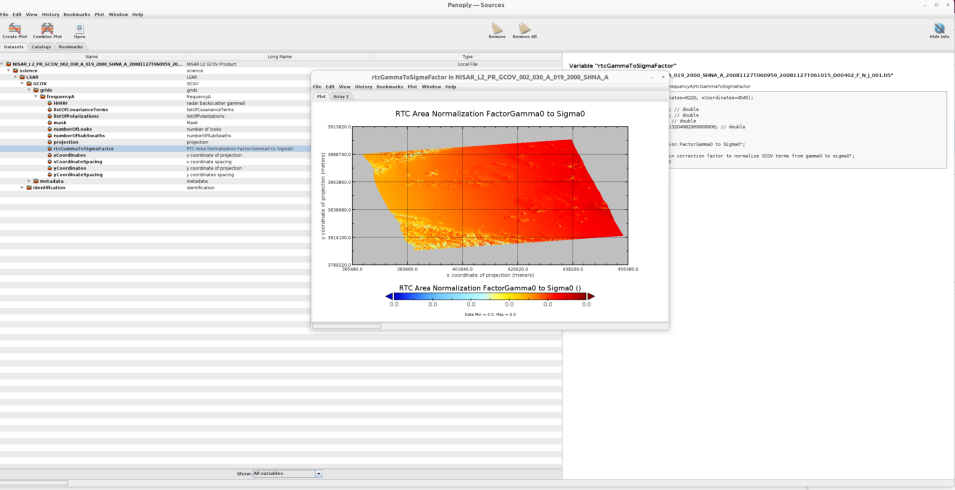Switch to the Bookmarks tab
The image size is (955, 490).
(71, 47)
